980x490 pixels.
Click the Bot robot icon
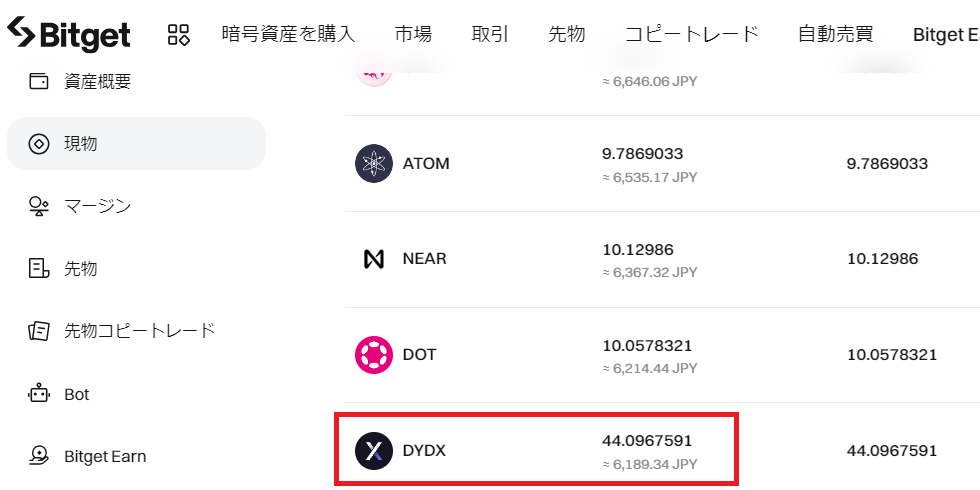pyautogui.click(x=39, y=394)
